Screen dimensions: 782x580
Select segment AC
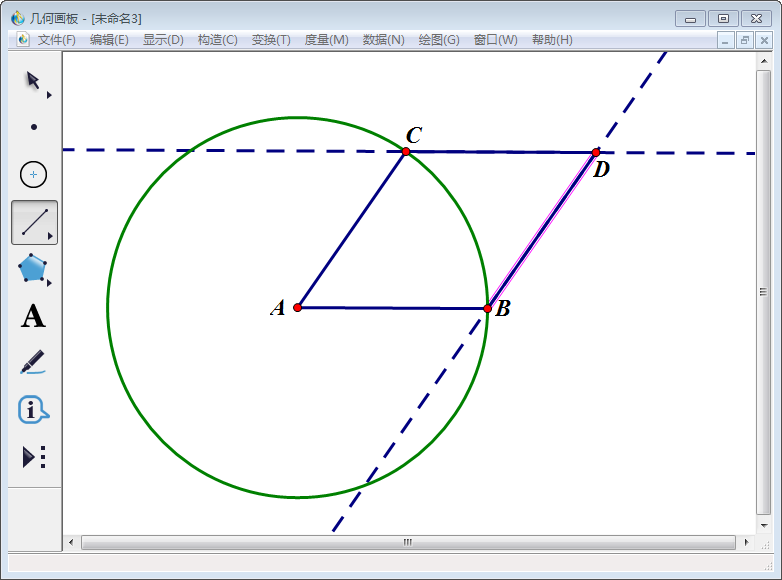[x=352, y=229]
